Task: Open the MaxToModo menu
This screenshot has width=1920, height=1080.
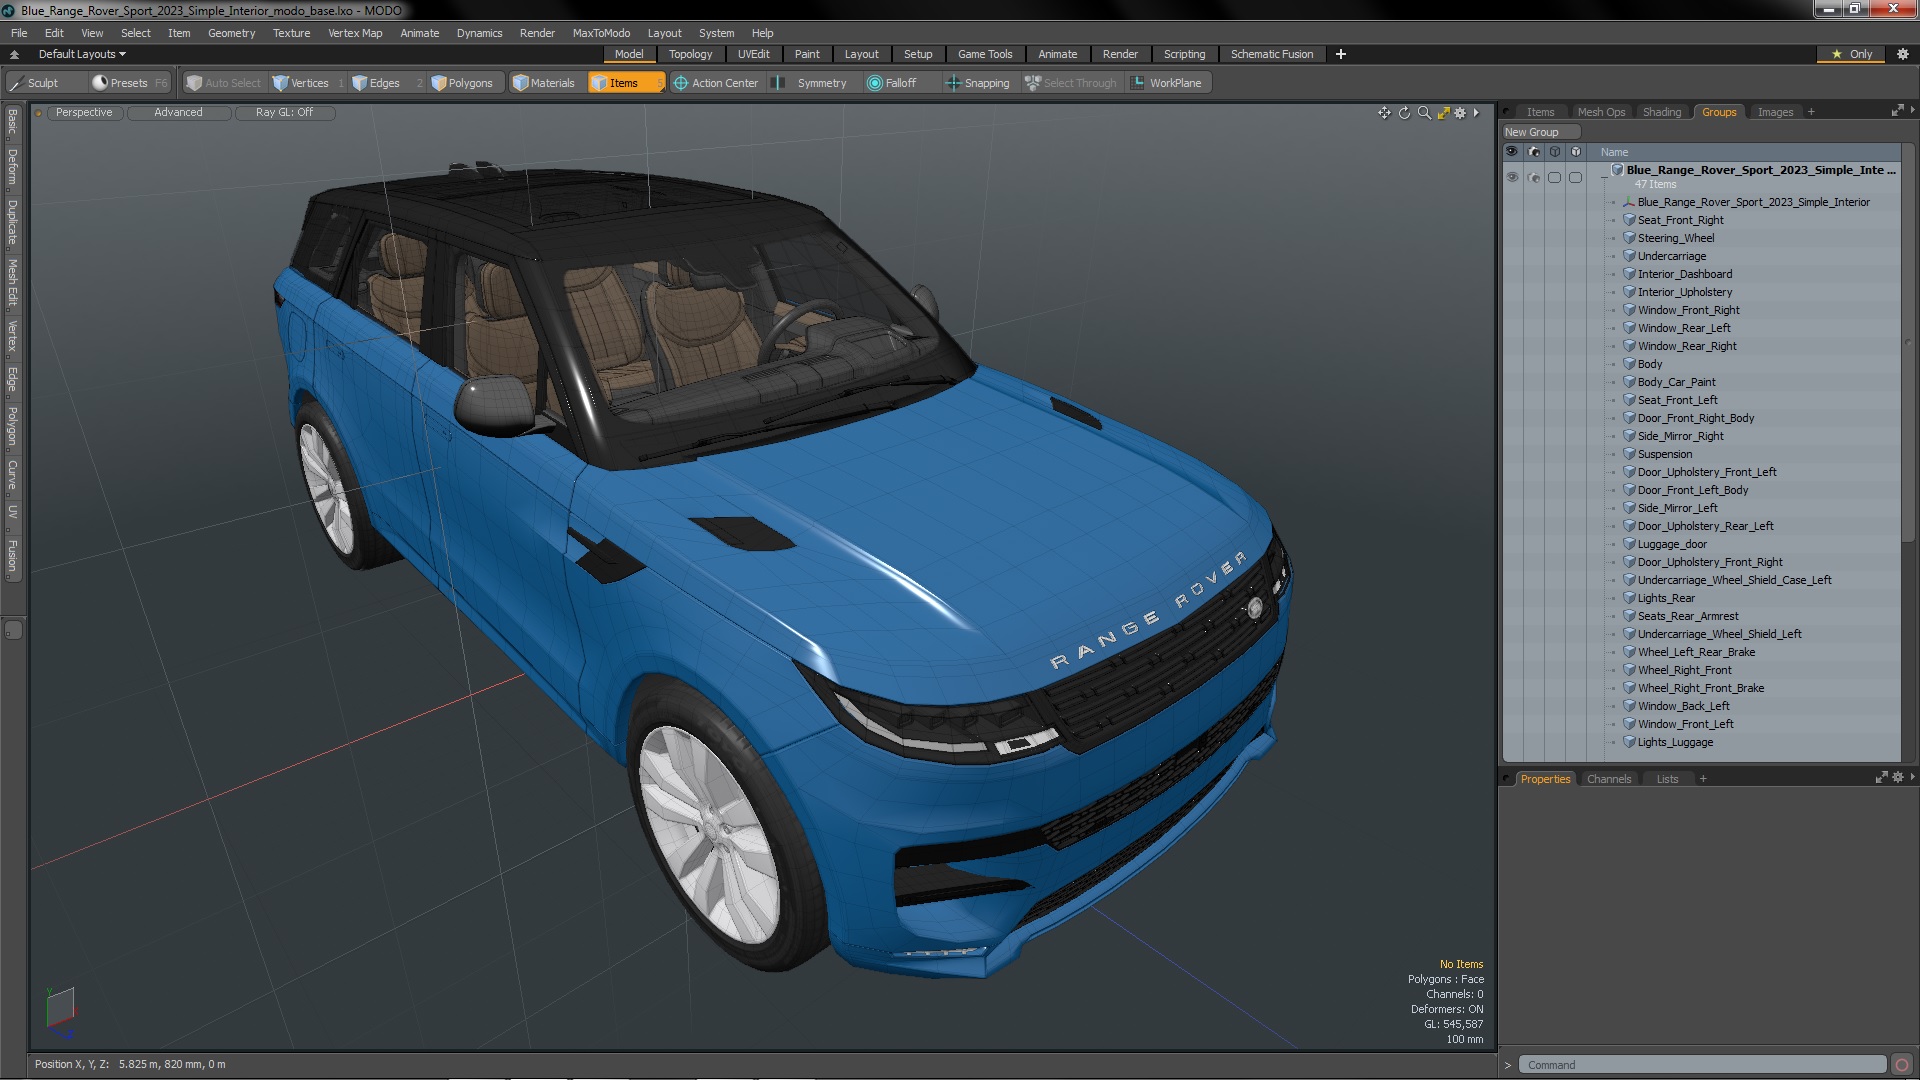Action: tap(601, 33)
